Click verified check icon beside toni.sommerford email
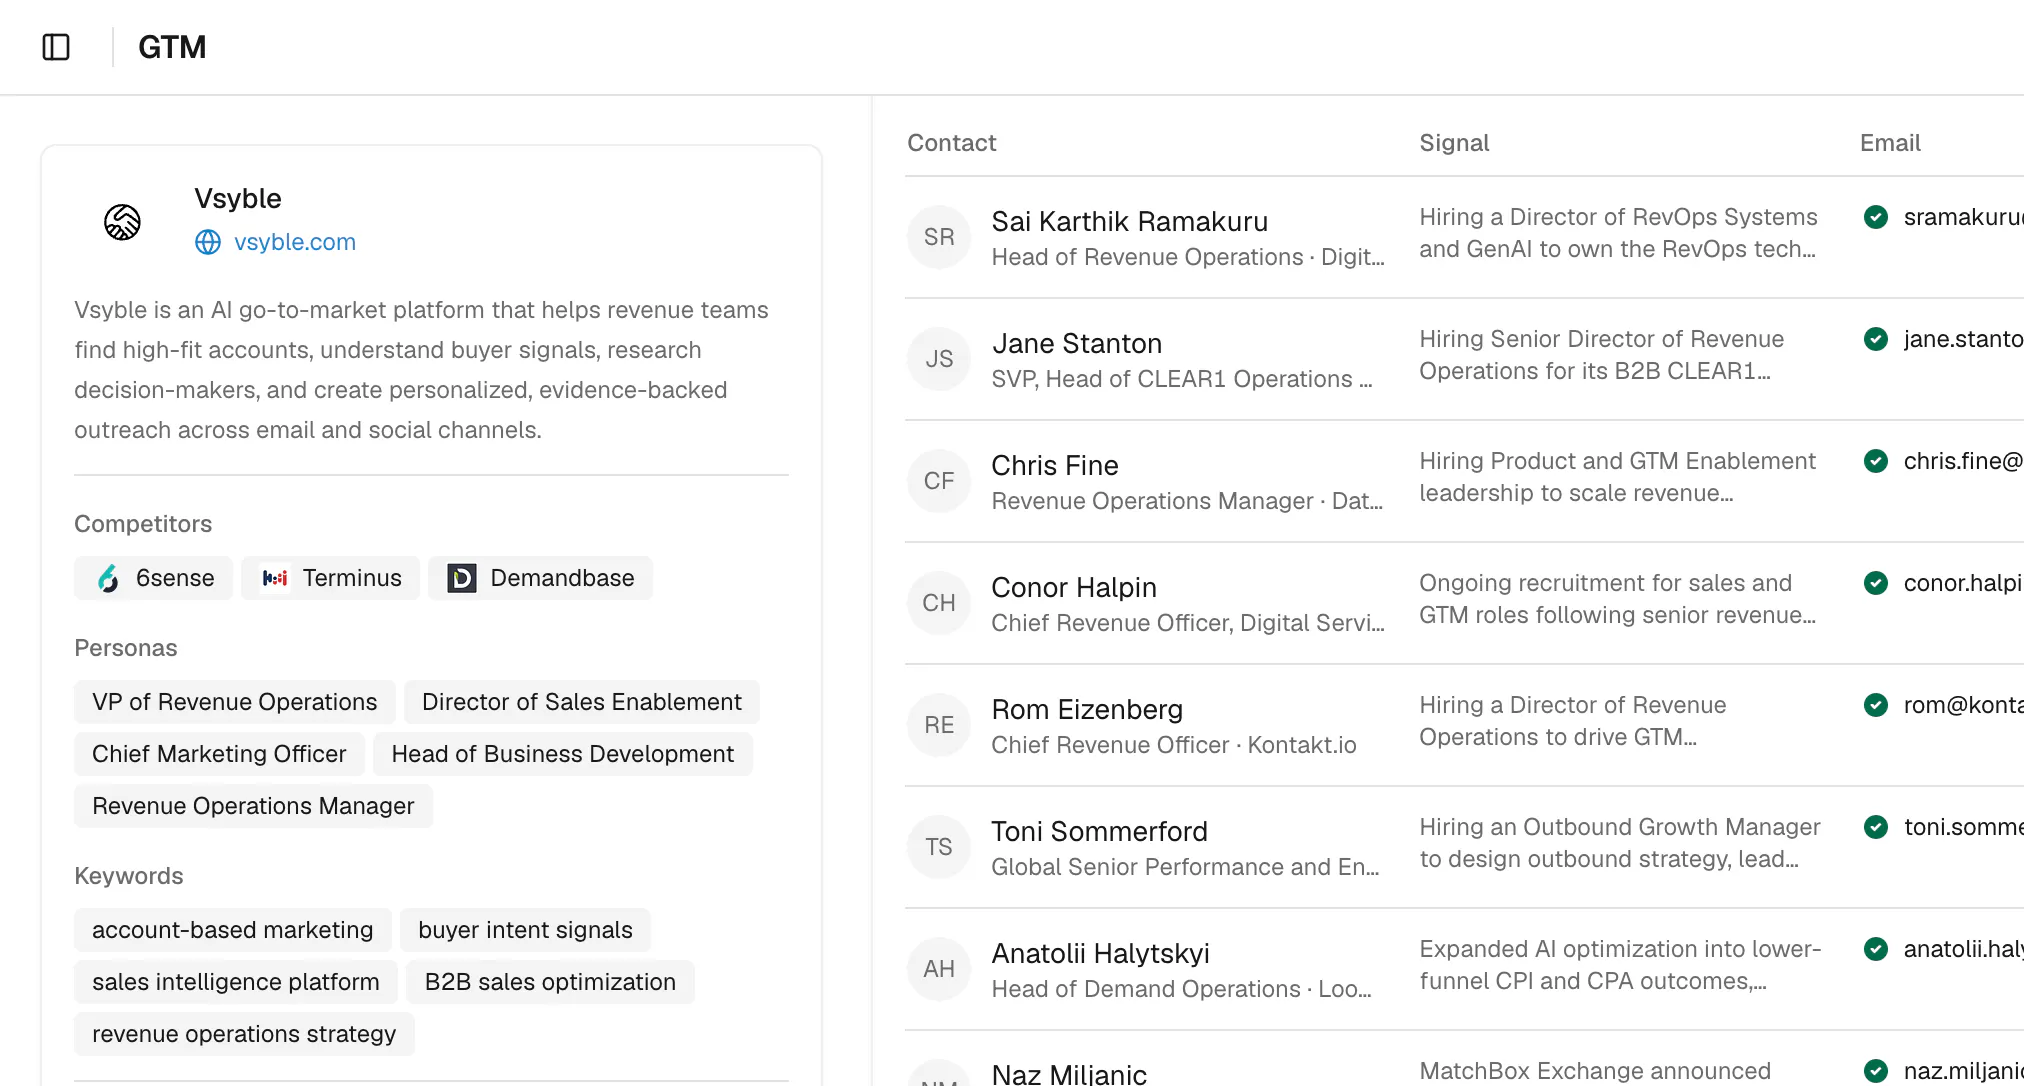Image resolution: width=2024 pixels, height=1086 pixels. [x=1876, y=827]
